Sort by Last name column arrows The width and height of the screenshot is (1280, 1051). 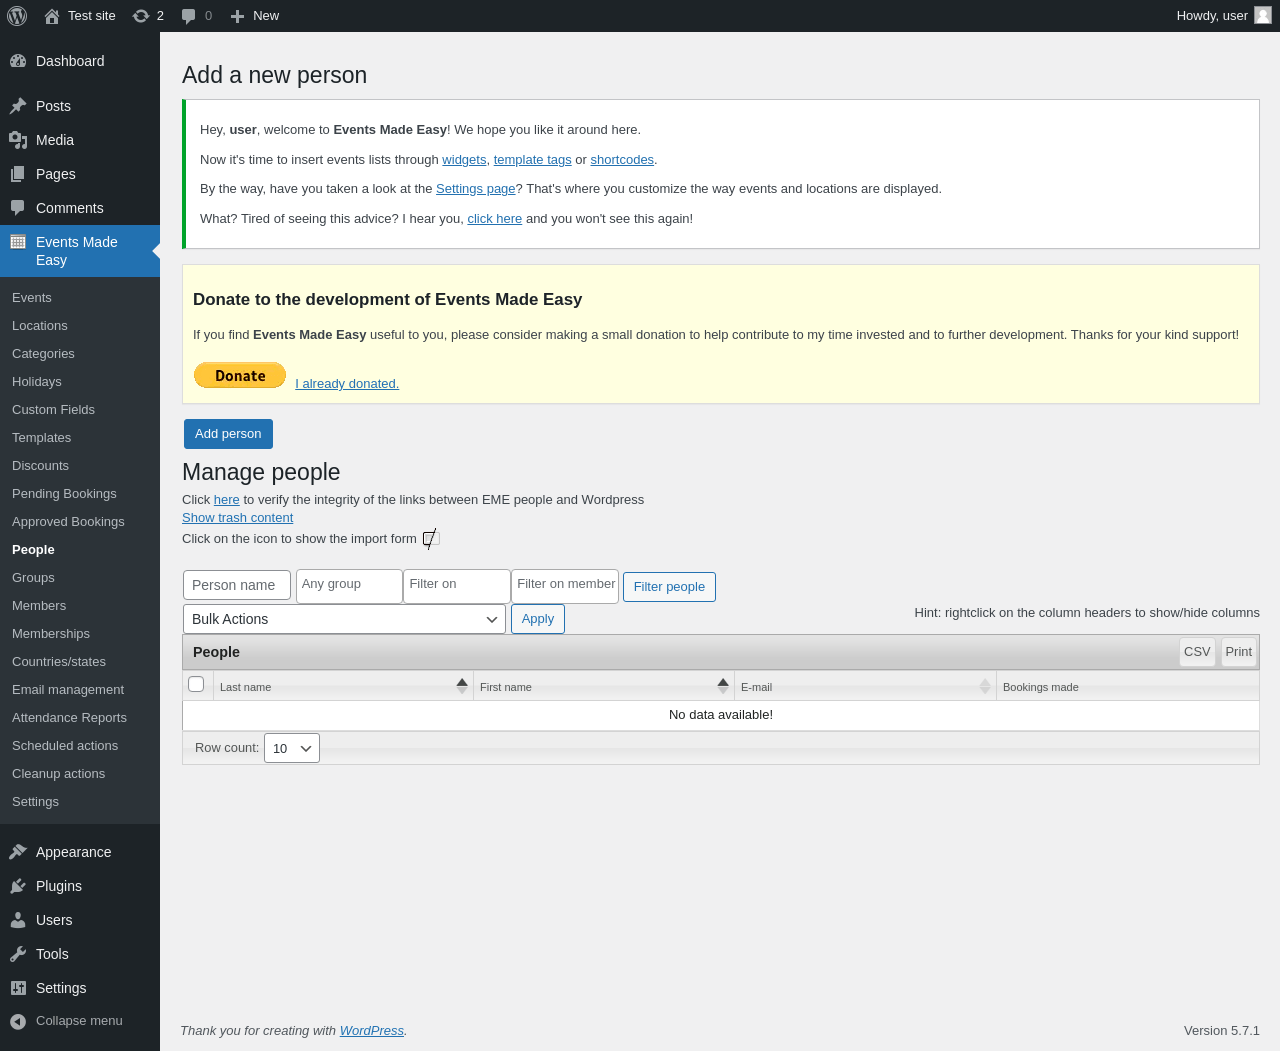pos(462,686)
